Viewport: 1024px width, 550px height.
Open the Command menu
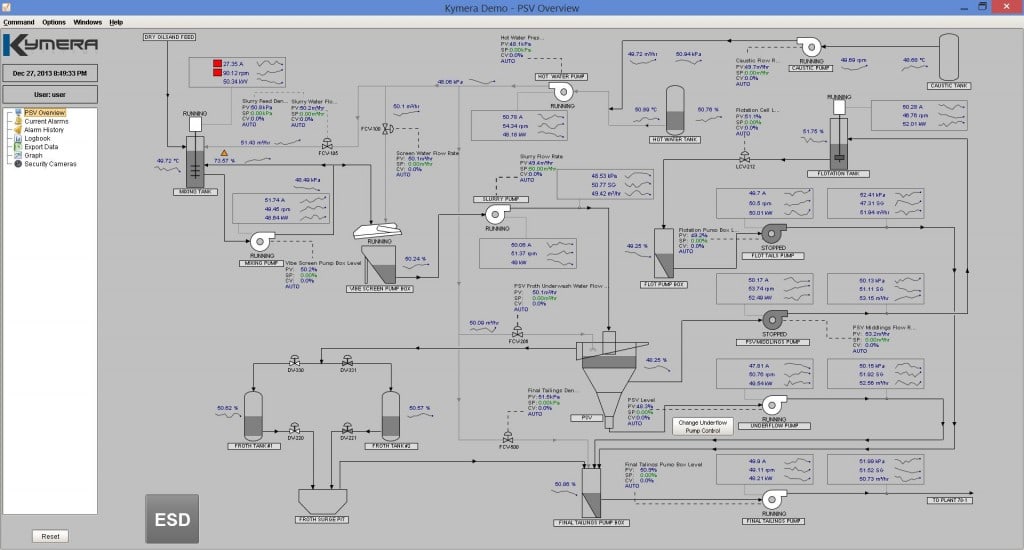point(18,22)
